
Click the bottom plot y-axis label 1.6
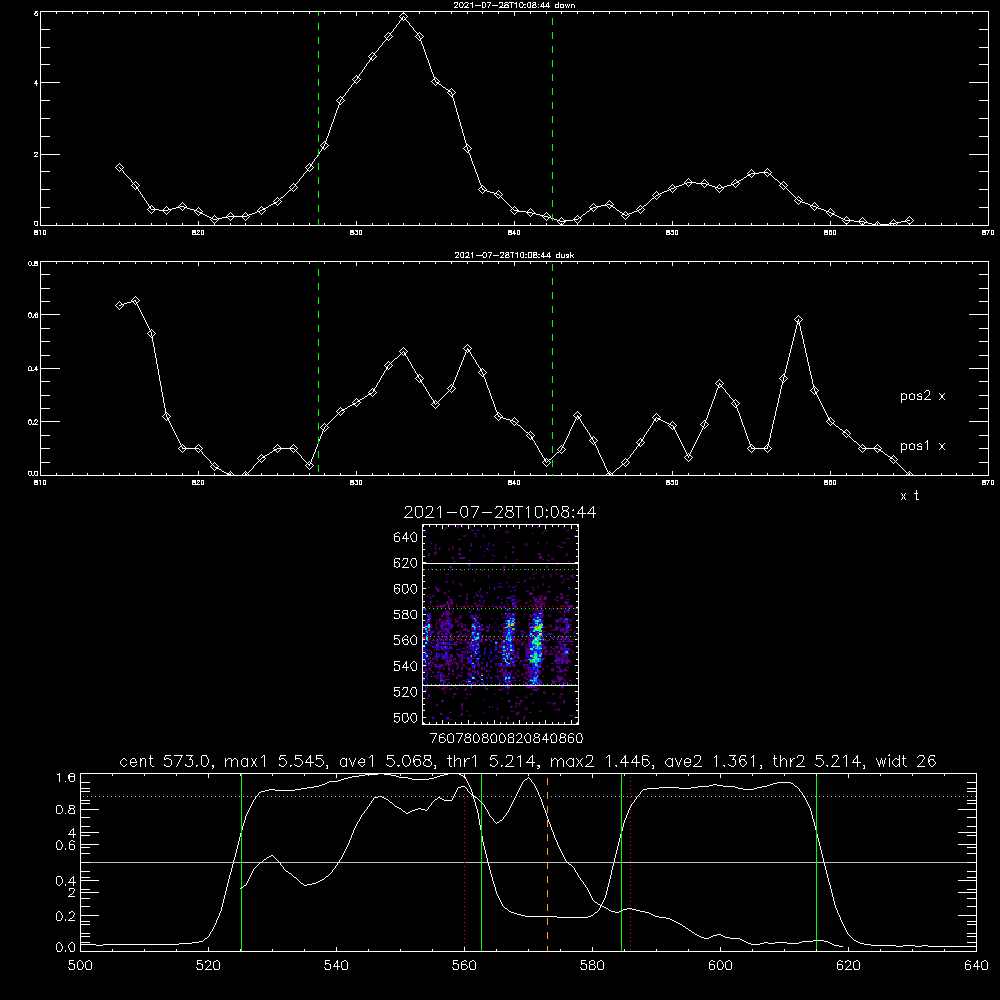pyautogui.click(x=66, y=777)
